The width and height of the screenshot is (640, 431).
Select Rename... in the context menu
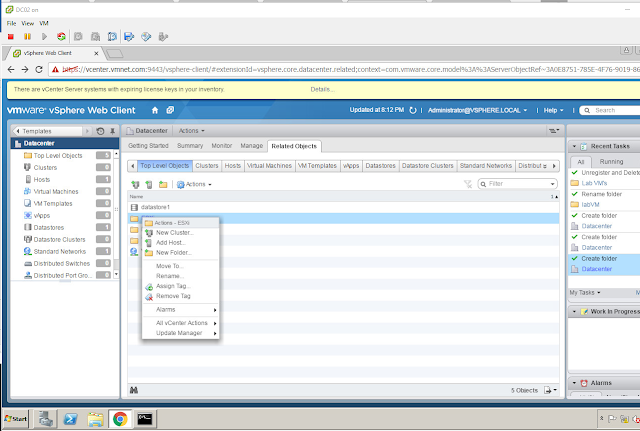point(180,276)
